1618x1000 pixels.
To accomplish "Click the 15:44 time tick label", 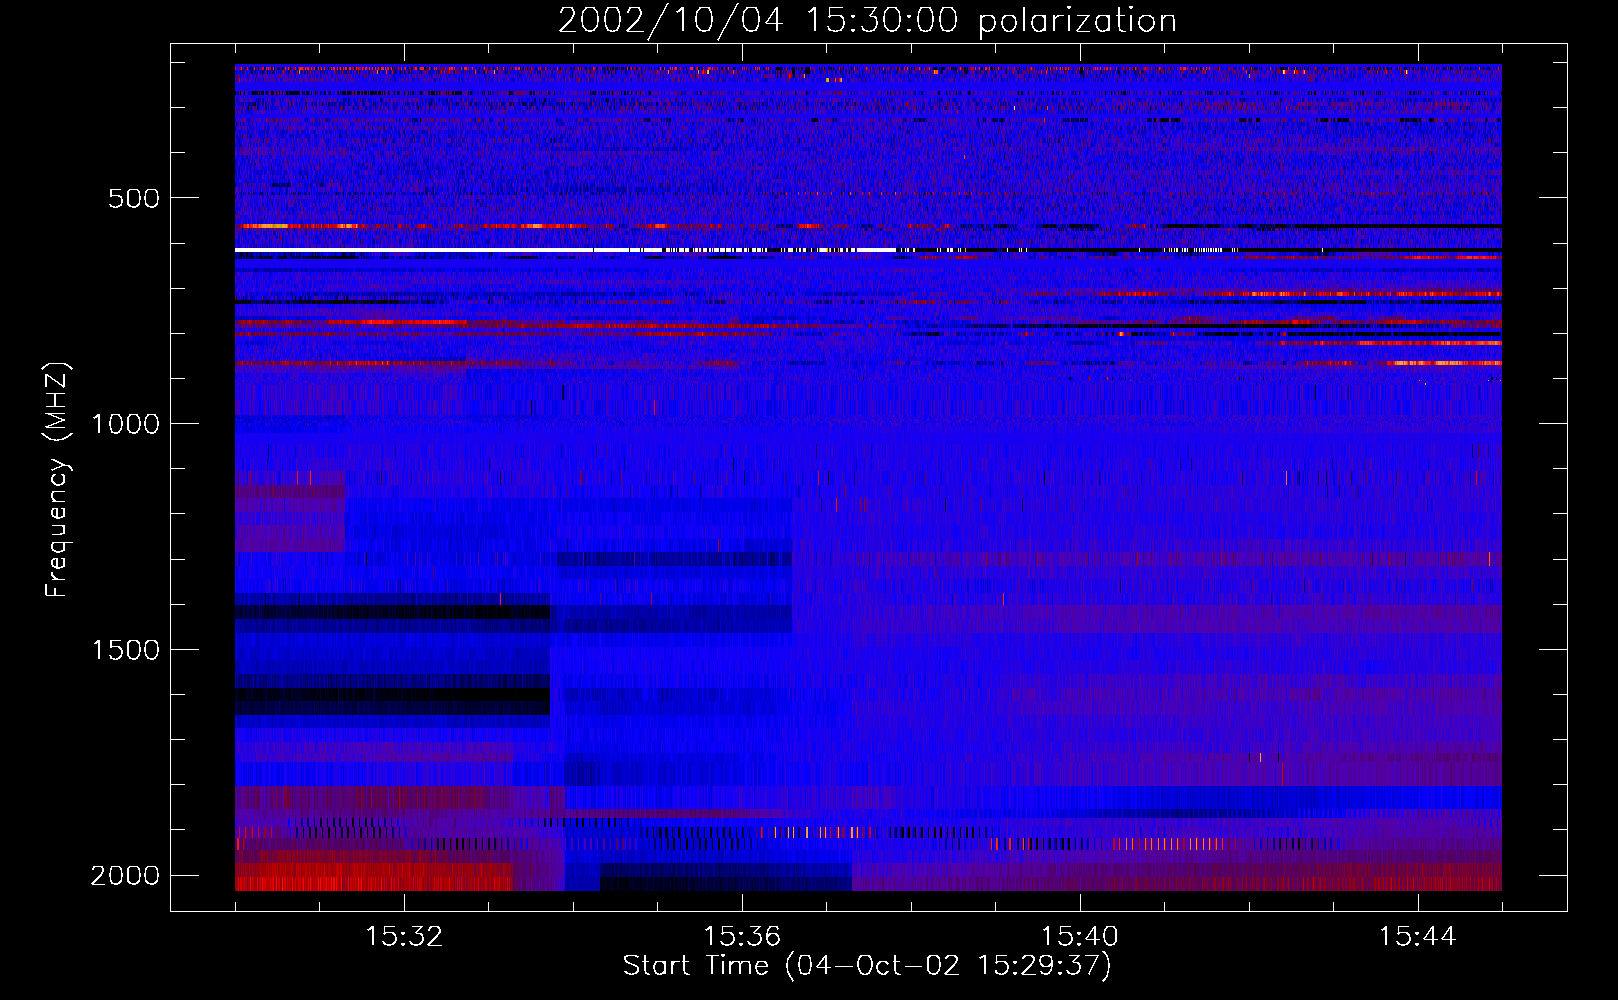I will (1418, 937).
